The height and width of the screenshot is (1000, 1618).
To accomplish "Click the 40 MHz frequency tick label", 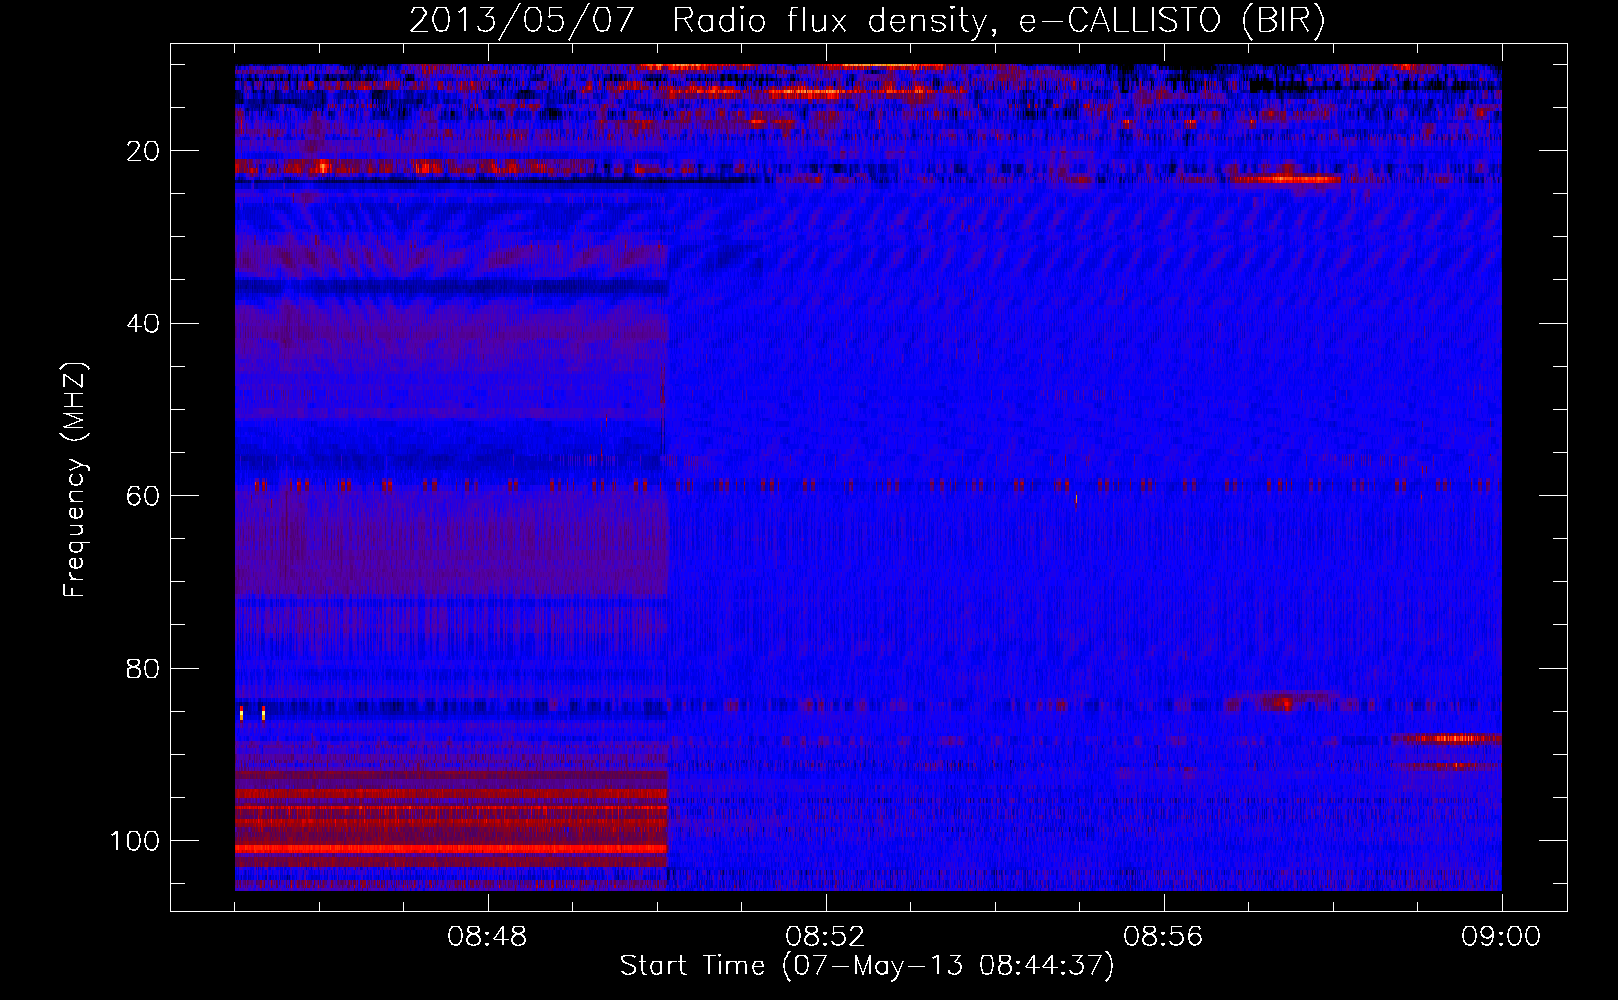I will (x=144, y=324).
